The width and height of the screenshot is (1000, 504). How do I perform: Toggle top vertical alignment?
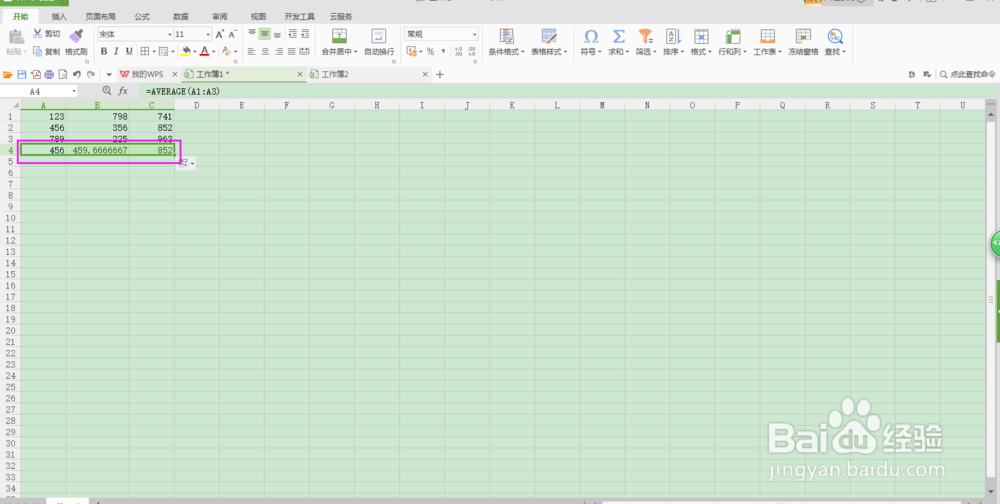tap(252, 34)
